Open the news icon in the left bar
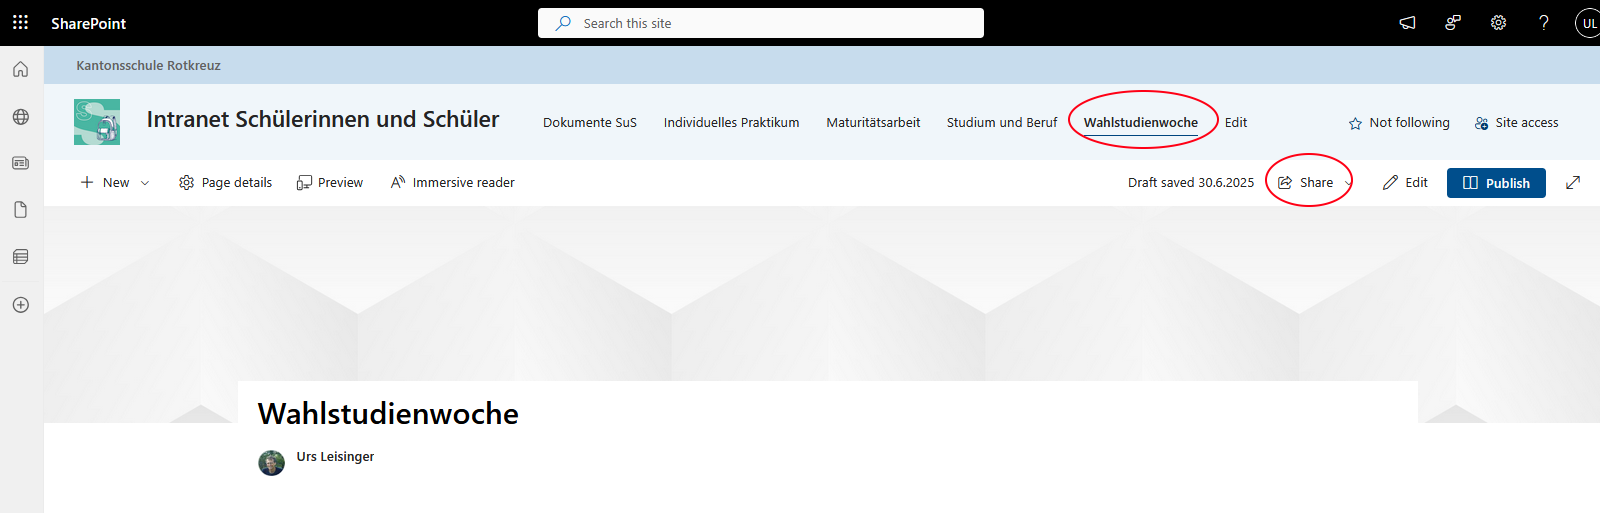The image size is (1600, 513). (x=20, y=163)
